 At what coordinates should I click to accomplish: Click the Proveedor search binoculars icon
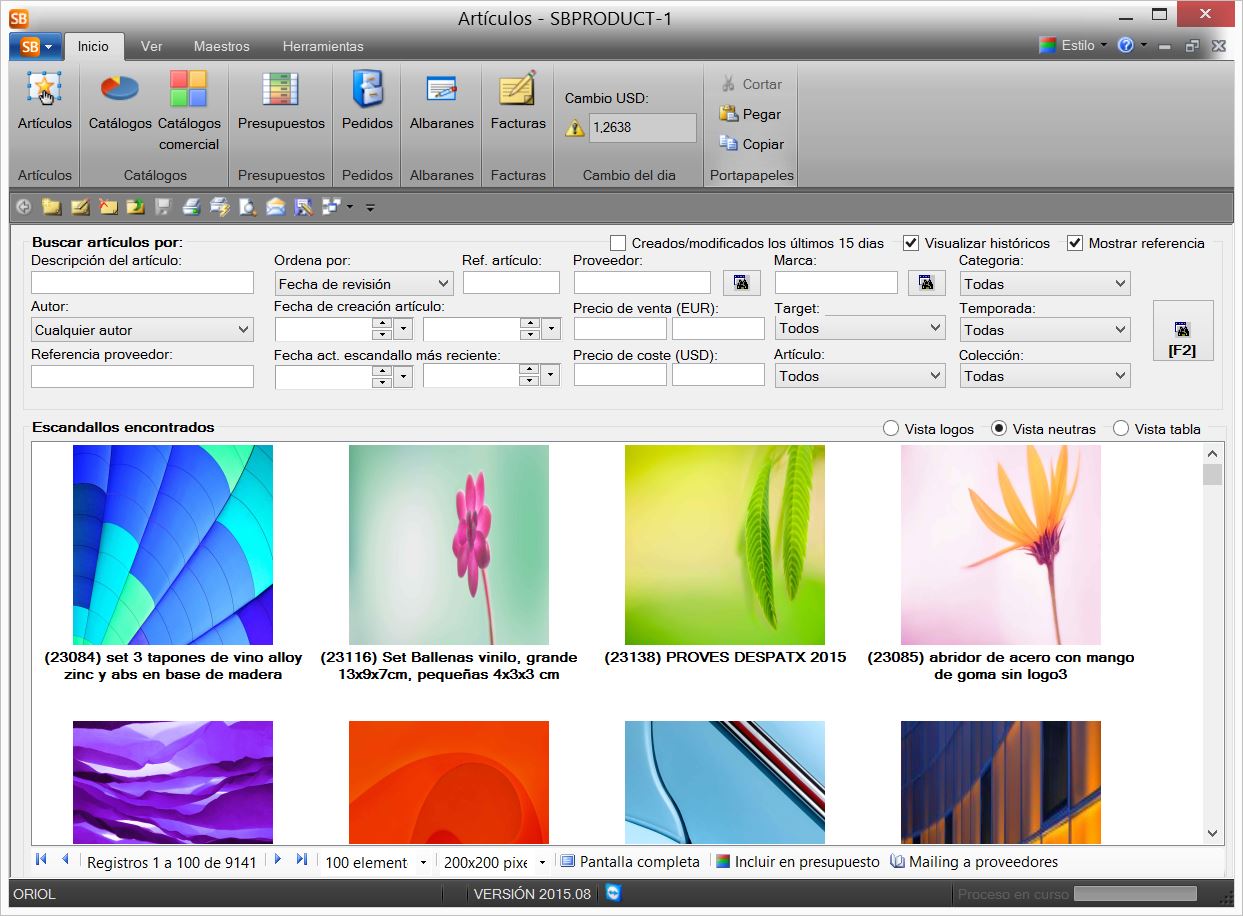pos(741,283)
